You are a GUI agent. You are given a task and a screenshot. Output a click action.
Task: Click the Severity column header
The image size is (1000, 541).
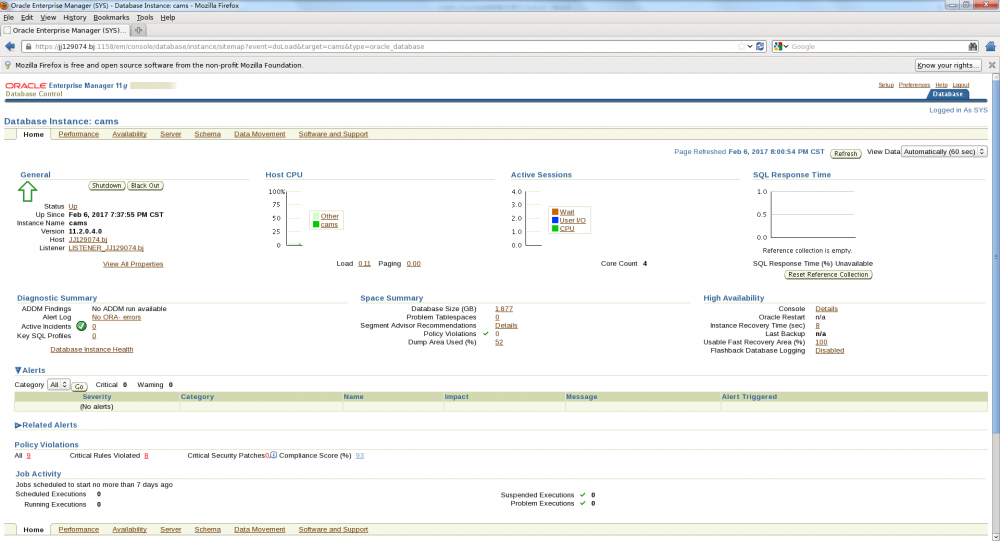pos(97,397)
